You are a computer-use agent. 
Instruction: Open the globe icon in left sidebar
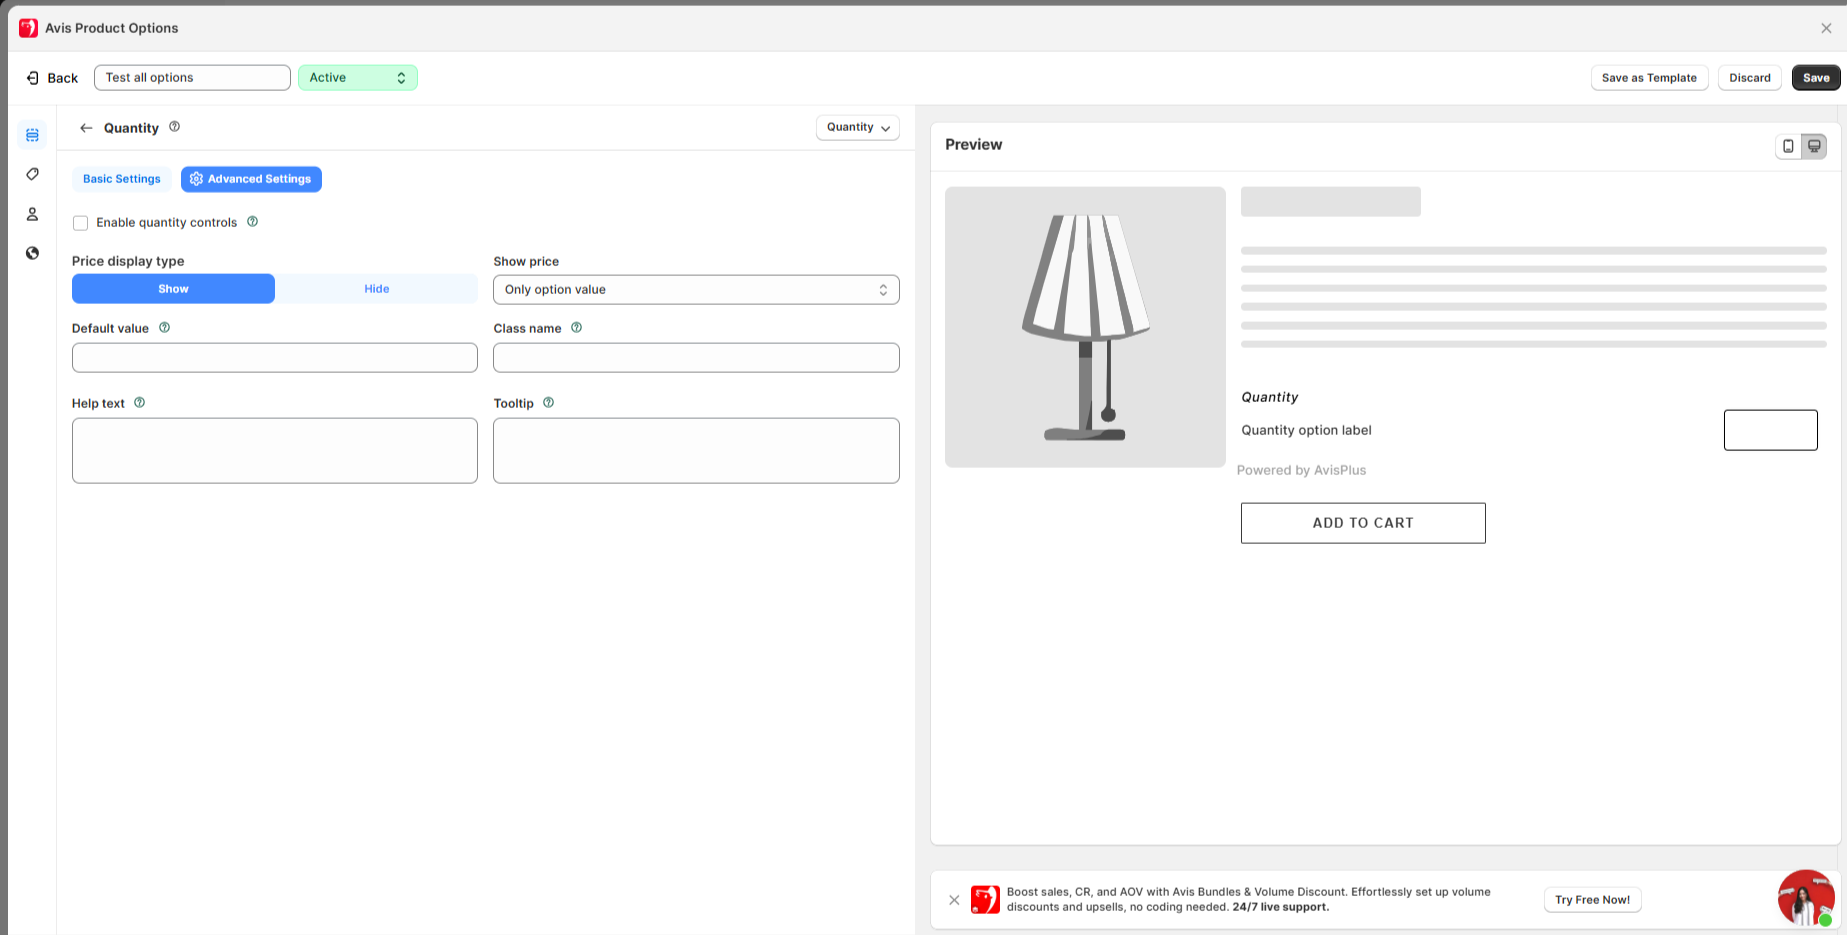pyautogui.click(x=32, y=253)
